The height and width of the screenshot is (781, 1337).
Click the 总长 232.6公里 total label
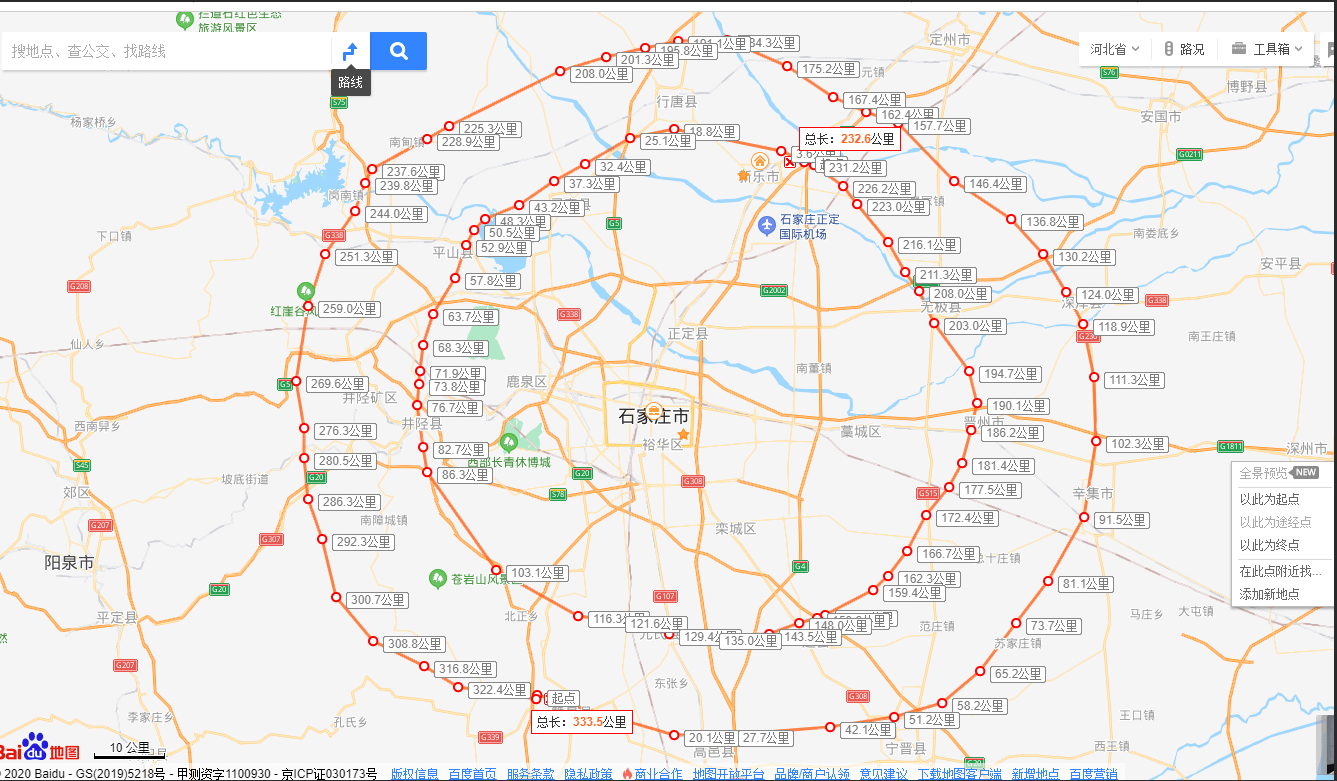850,139
